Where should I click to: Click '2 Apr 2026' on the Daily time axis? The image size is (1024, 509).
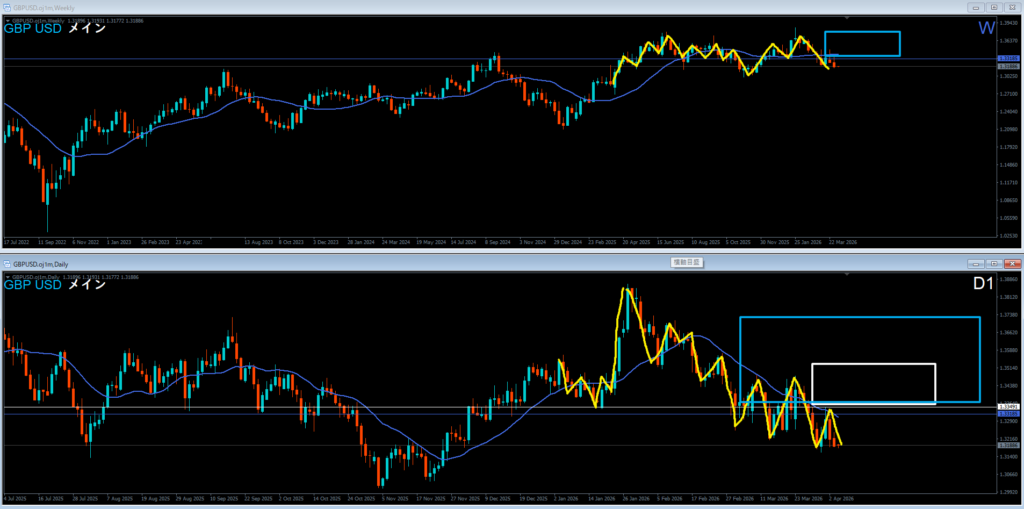[x=842, y=498]
